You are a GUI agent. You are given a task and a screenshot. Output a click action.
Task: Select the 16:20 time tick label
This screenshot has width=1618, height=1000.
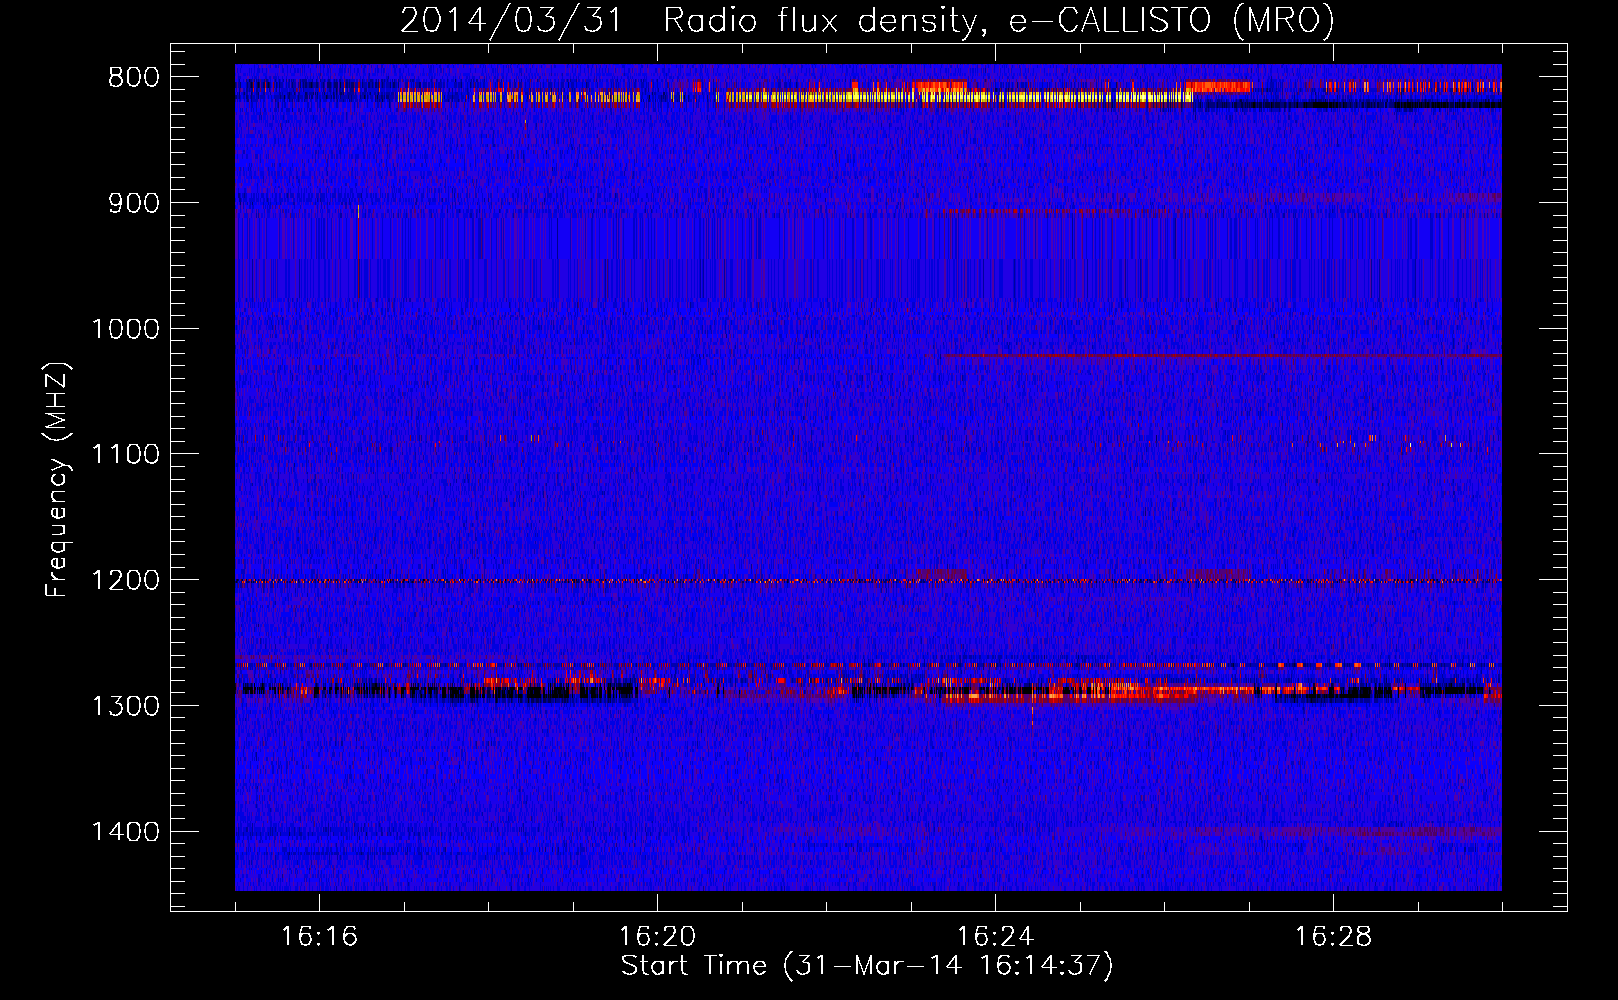point(657,937)
